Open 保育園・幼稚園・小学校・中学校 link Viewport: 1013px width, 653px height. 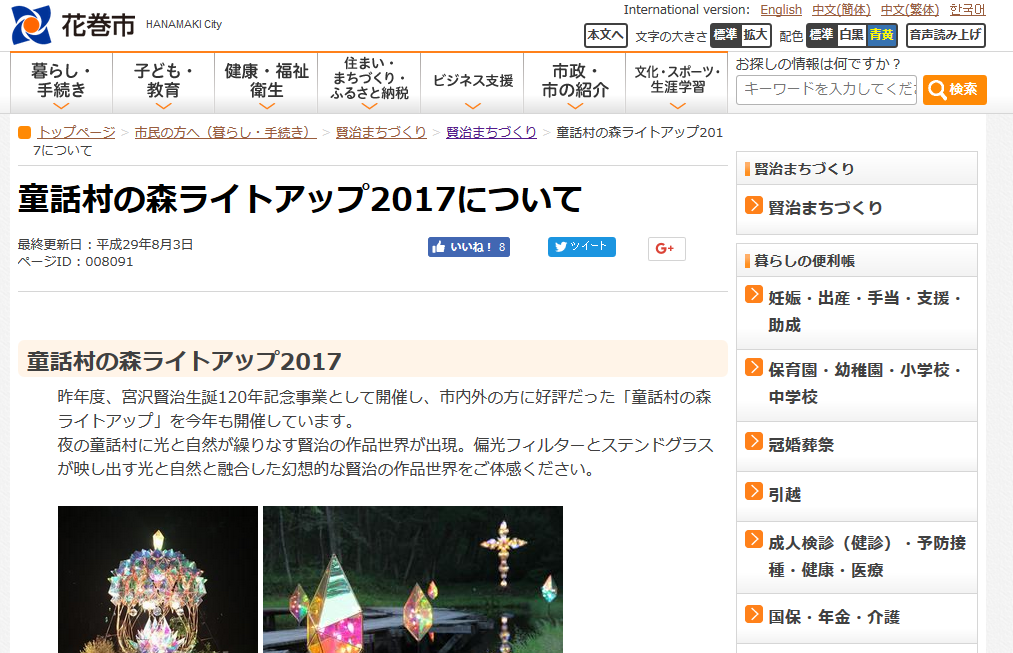tap(864, 383)
